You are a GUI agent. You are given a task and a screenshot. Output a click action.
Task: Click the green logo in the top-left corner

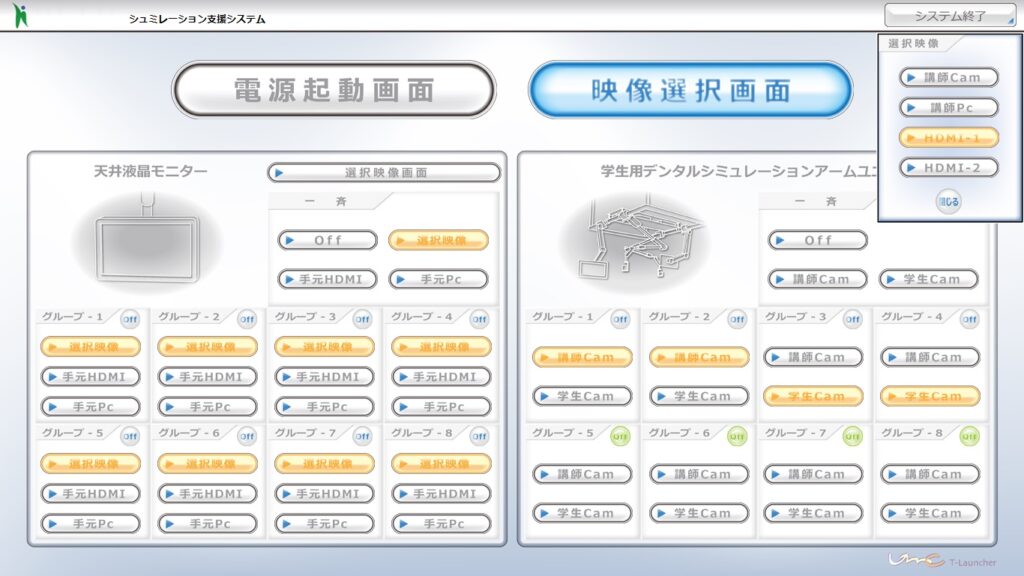tap(21, 16)
